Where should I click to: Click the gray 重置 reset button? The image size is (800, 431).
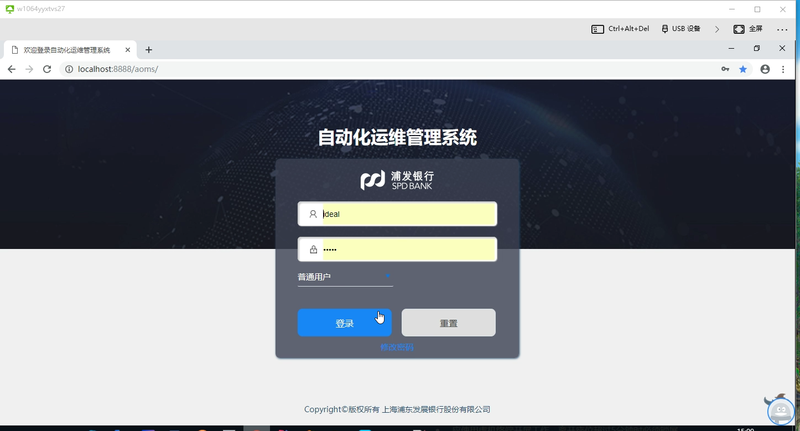[448, 322]
